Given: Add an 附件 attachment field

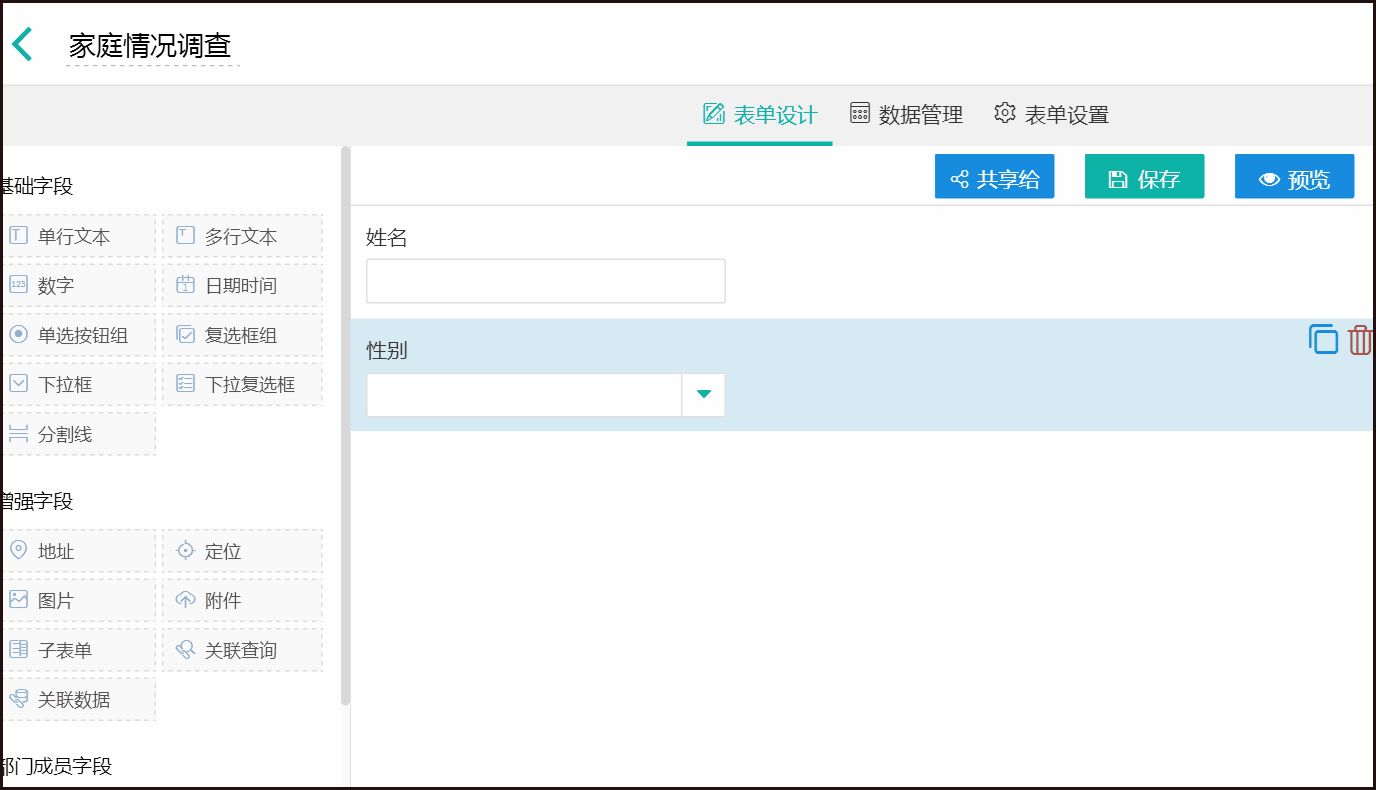Looking at the screenshot, I should coord(243,600).
